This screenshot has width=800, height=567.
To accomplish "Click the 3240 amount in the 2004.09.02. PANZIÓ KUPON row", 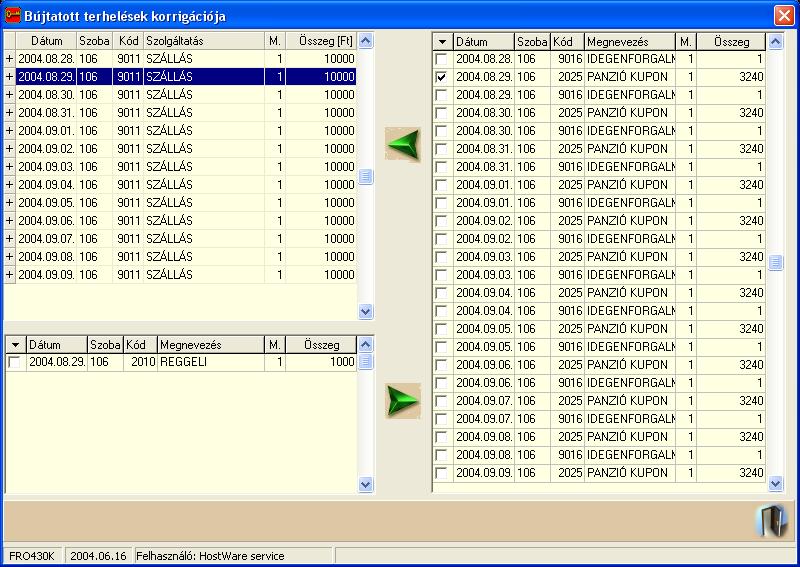I will point(731,220).
